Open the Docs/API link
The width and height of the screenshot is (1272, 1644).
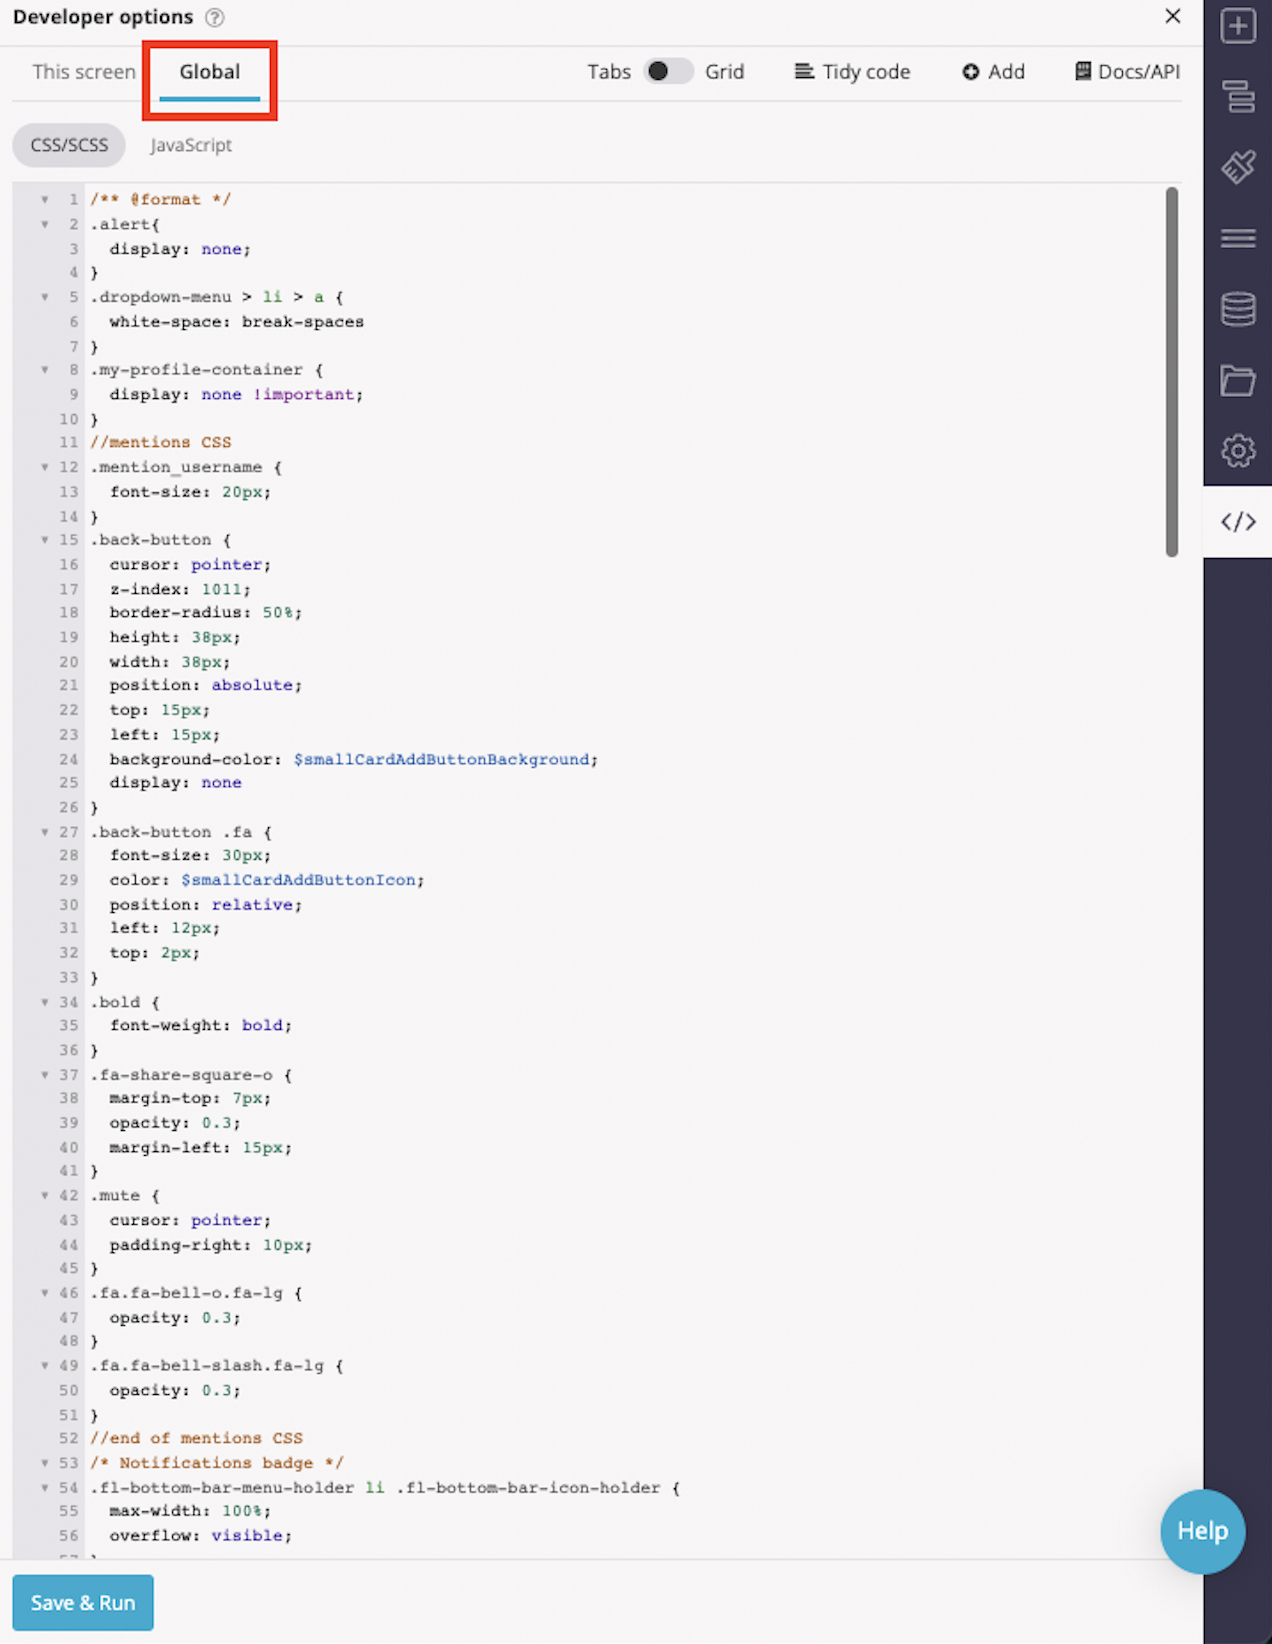(1139, 72)
